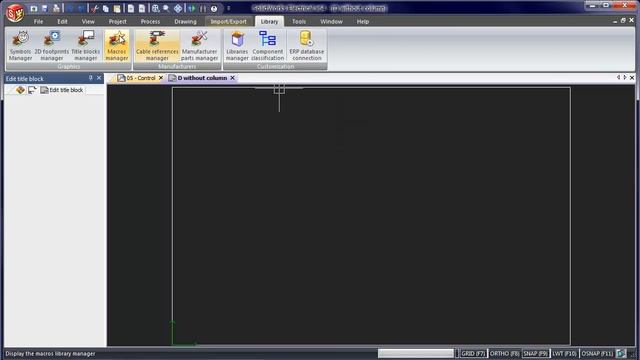Launch the Macros manager
The height and width of the screenshot is (360, 640).
(x=117, y=46)
